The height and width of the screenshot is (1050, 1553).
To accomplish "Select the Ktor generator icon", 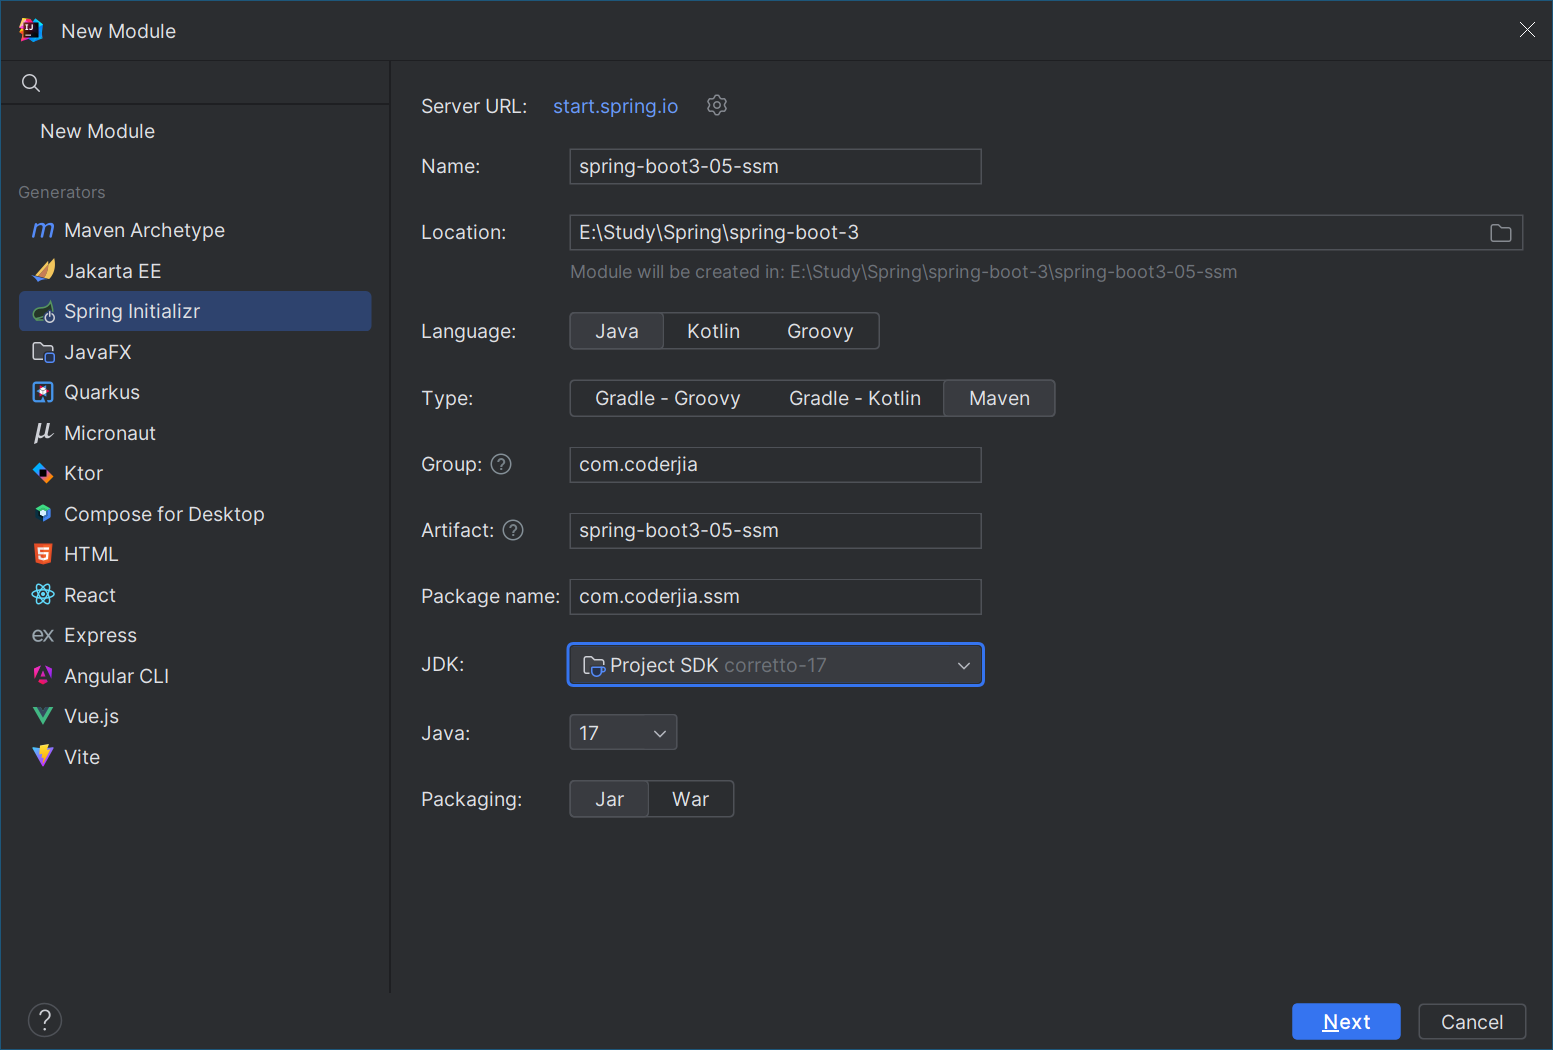I will point(43,473).
